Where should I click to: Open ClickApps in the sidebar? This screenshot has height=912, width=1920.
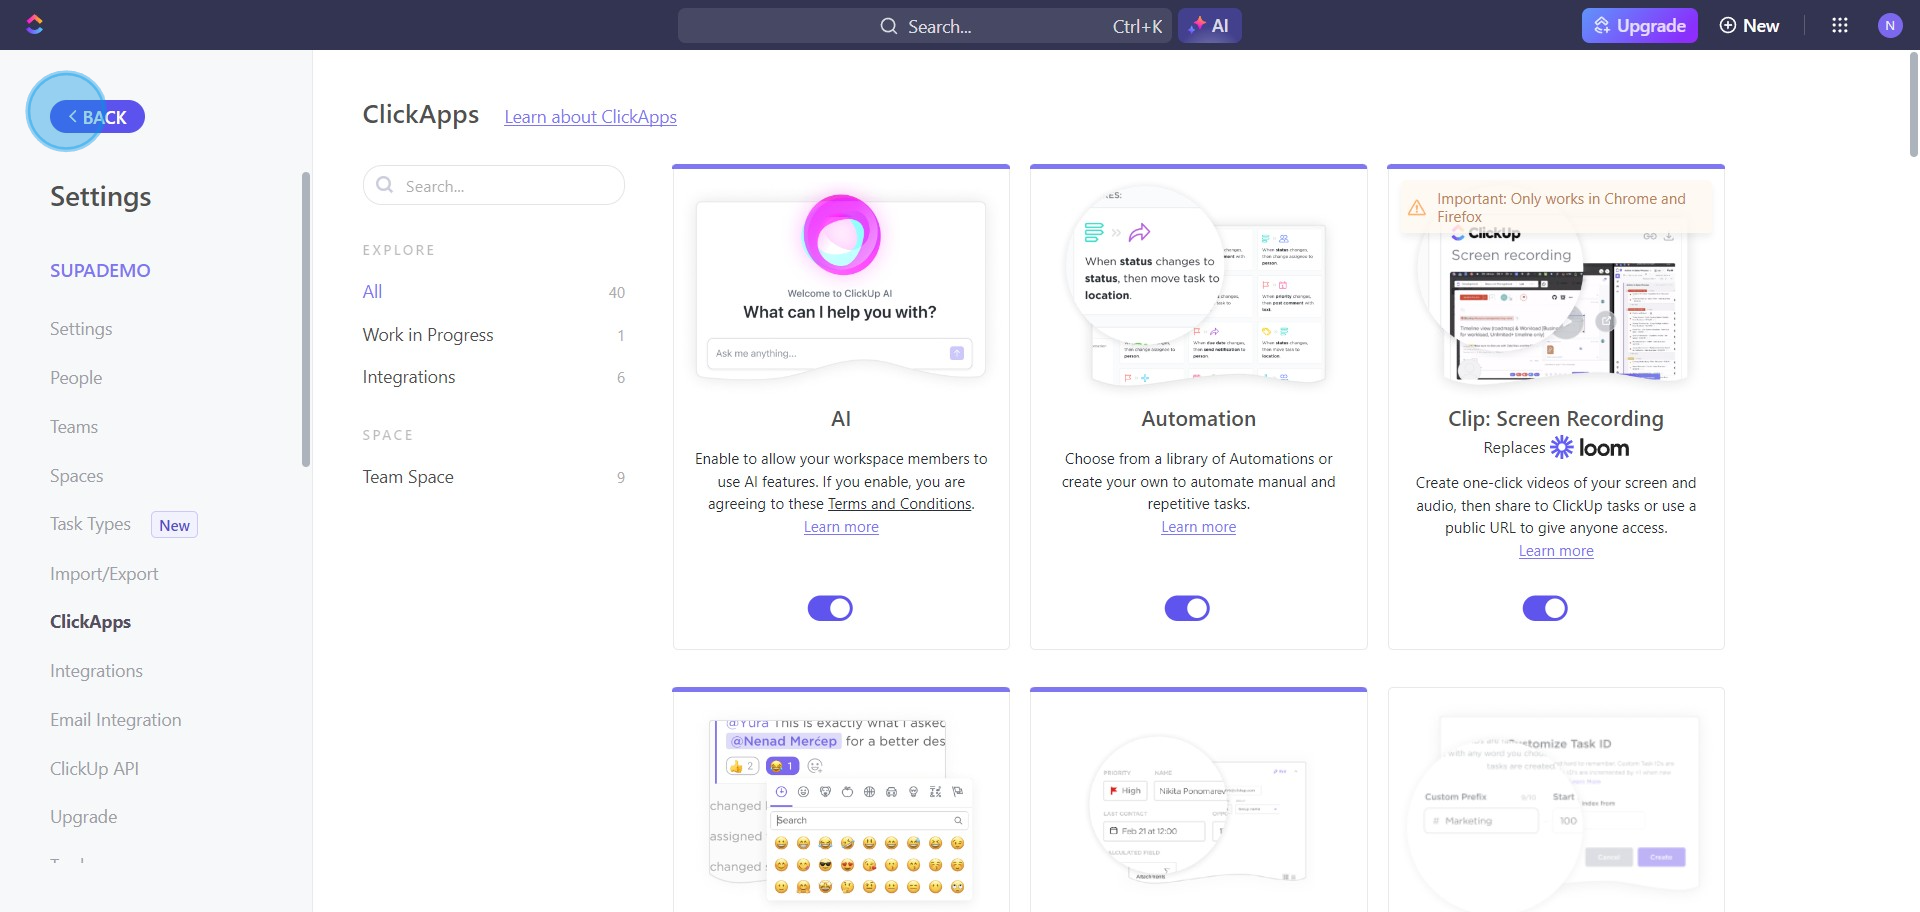tap(90, 622)
